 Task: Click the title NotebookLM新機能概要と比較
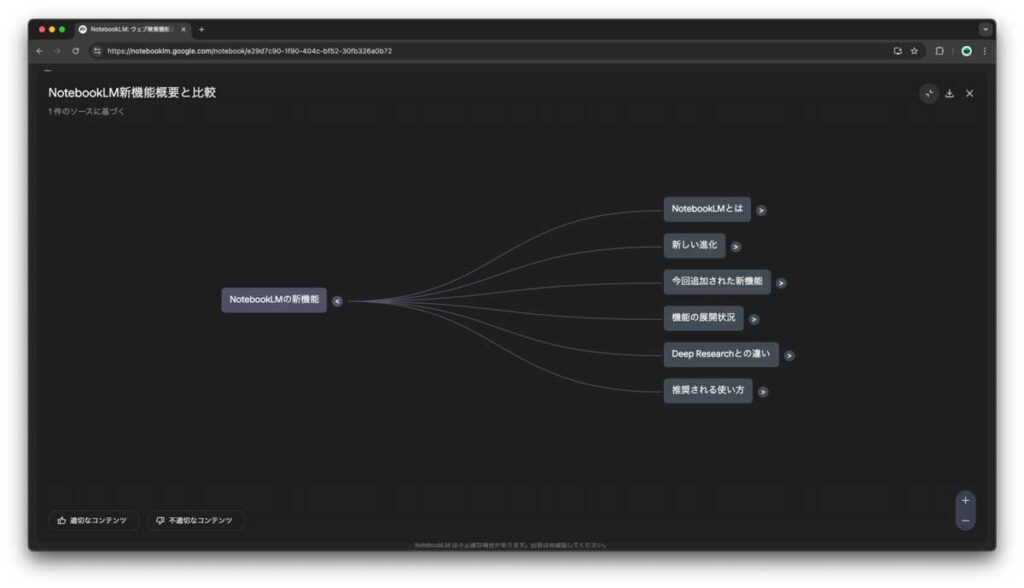[x=132, y=93]
